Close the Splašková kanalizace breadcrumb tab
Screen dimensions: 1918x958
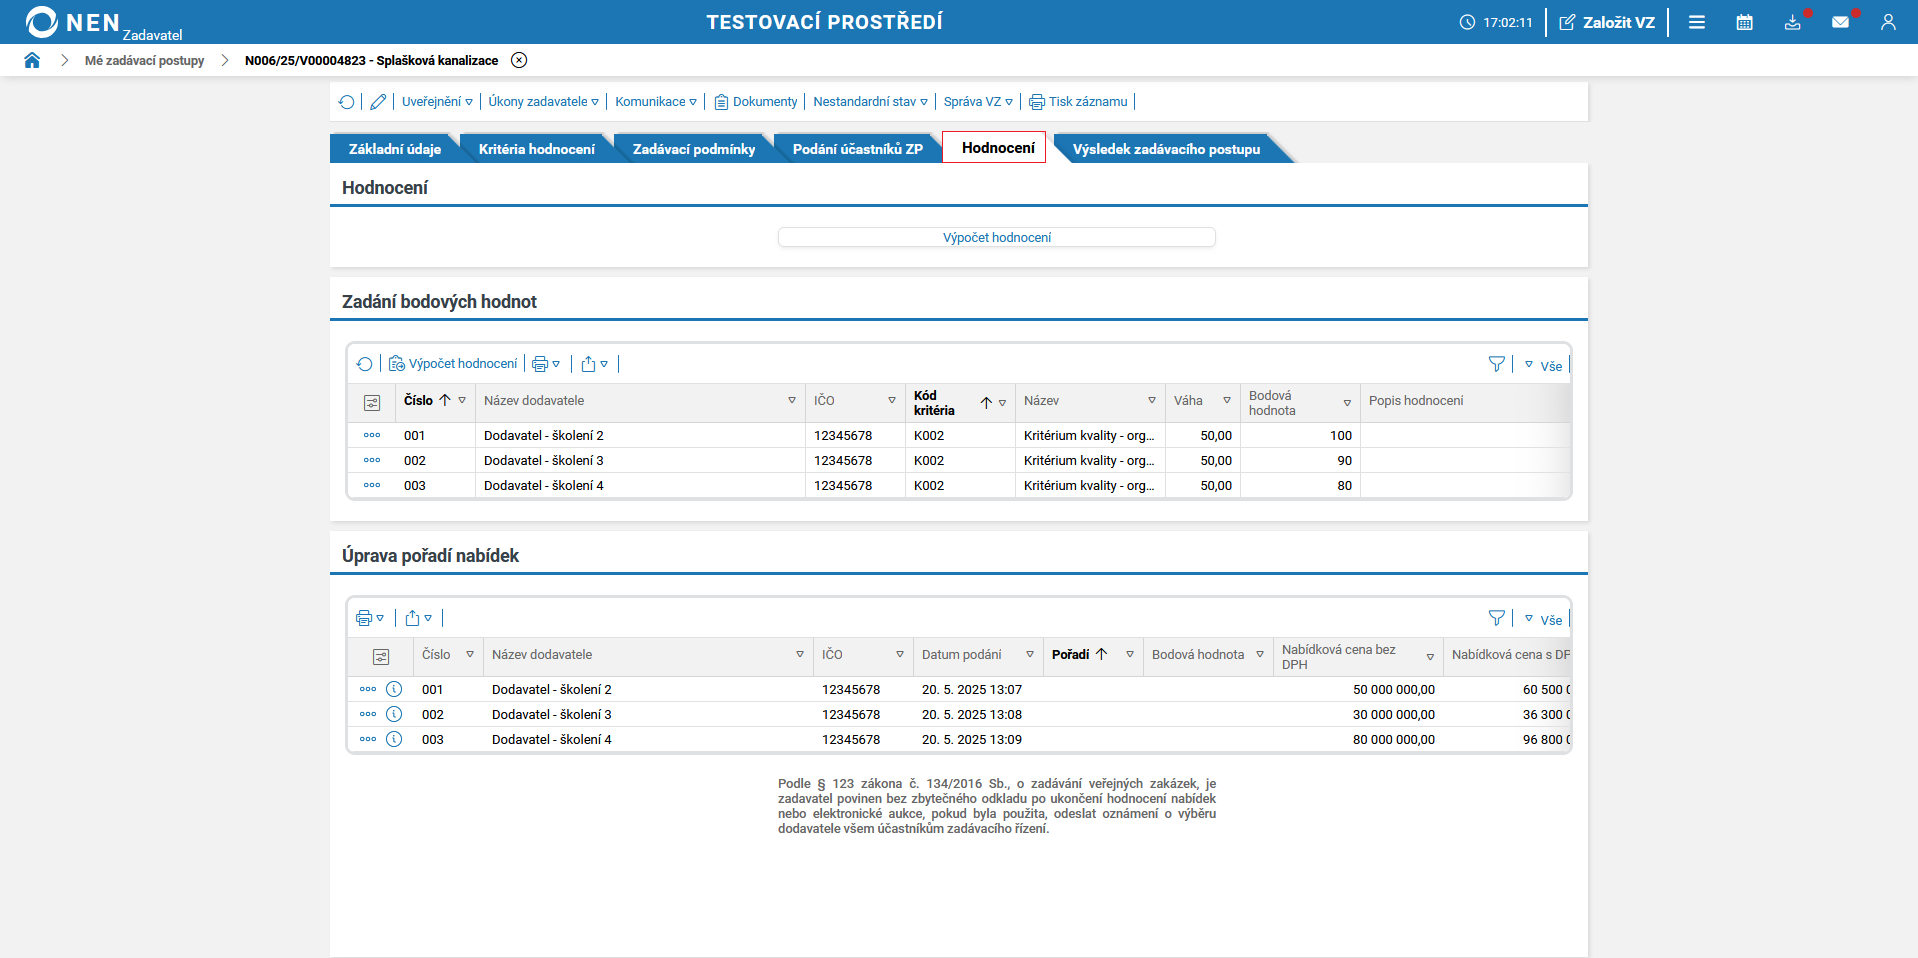click(x=519, y=60)
